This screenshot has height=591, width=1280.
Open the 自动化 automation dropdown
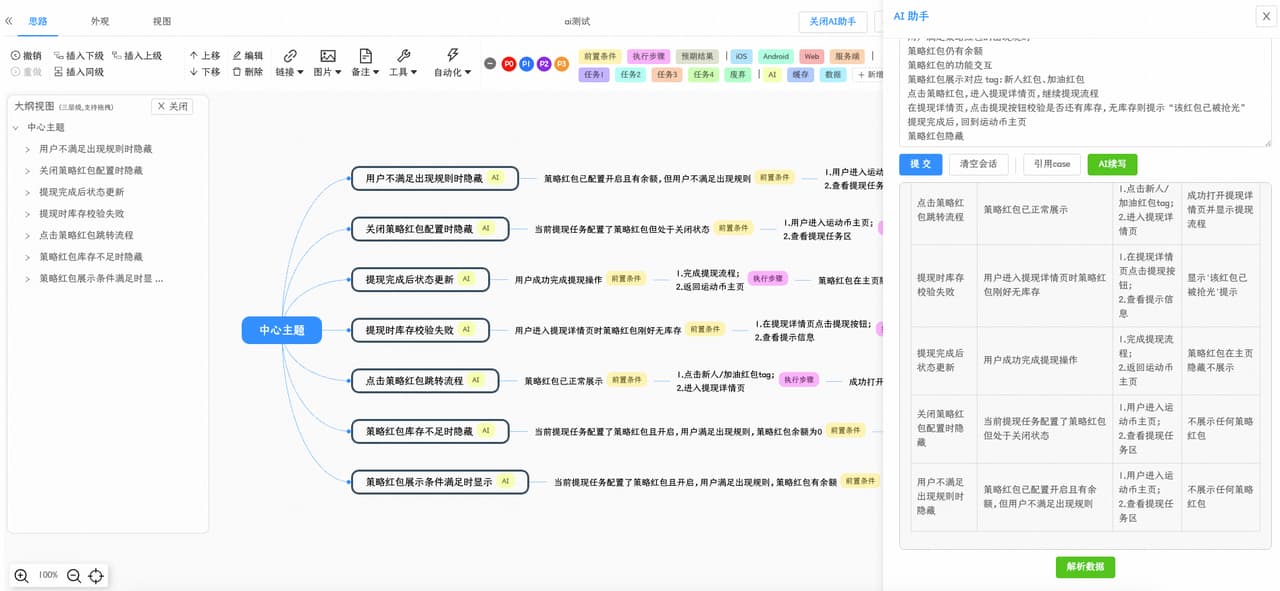tap(452, 62)
